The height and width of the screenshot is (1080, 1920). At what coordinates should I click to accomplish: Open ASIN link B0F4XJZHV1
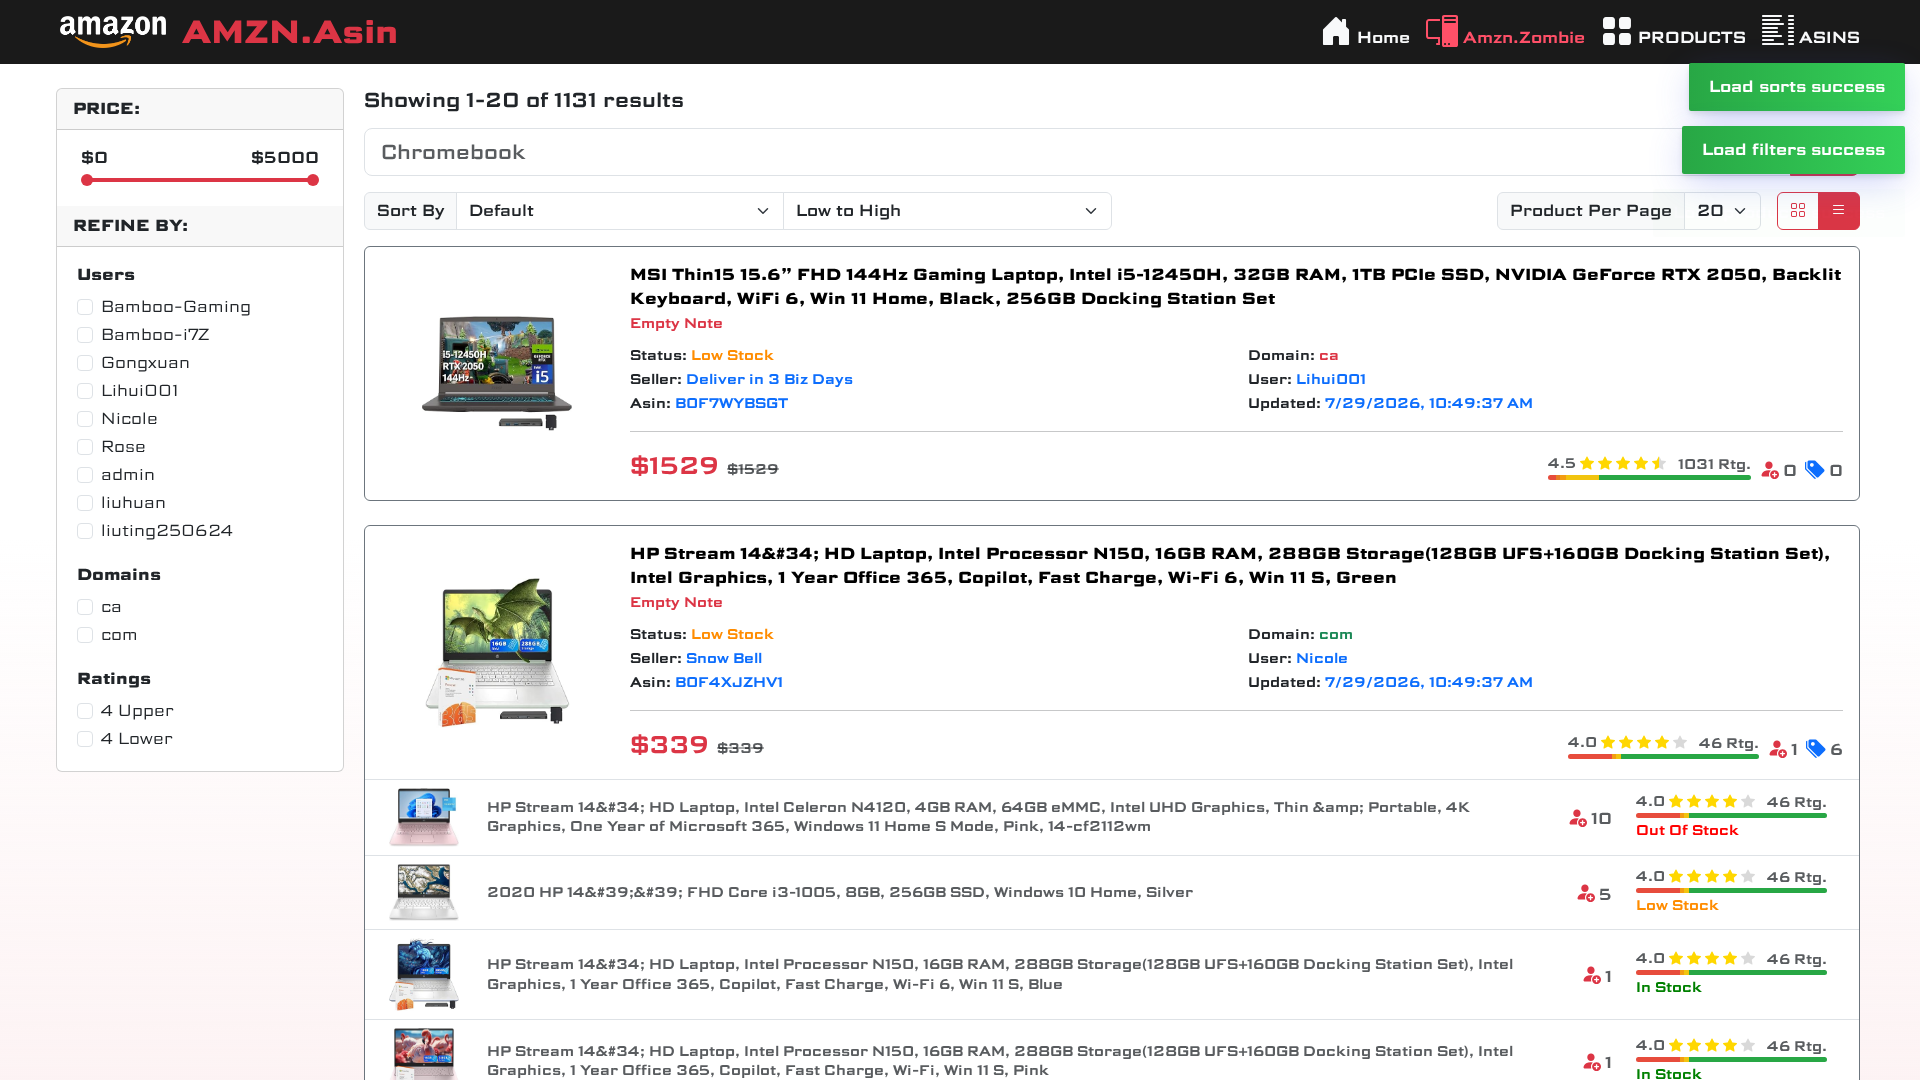[729, 682]
